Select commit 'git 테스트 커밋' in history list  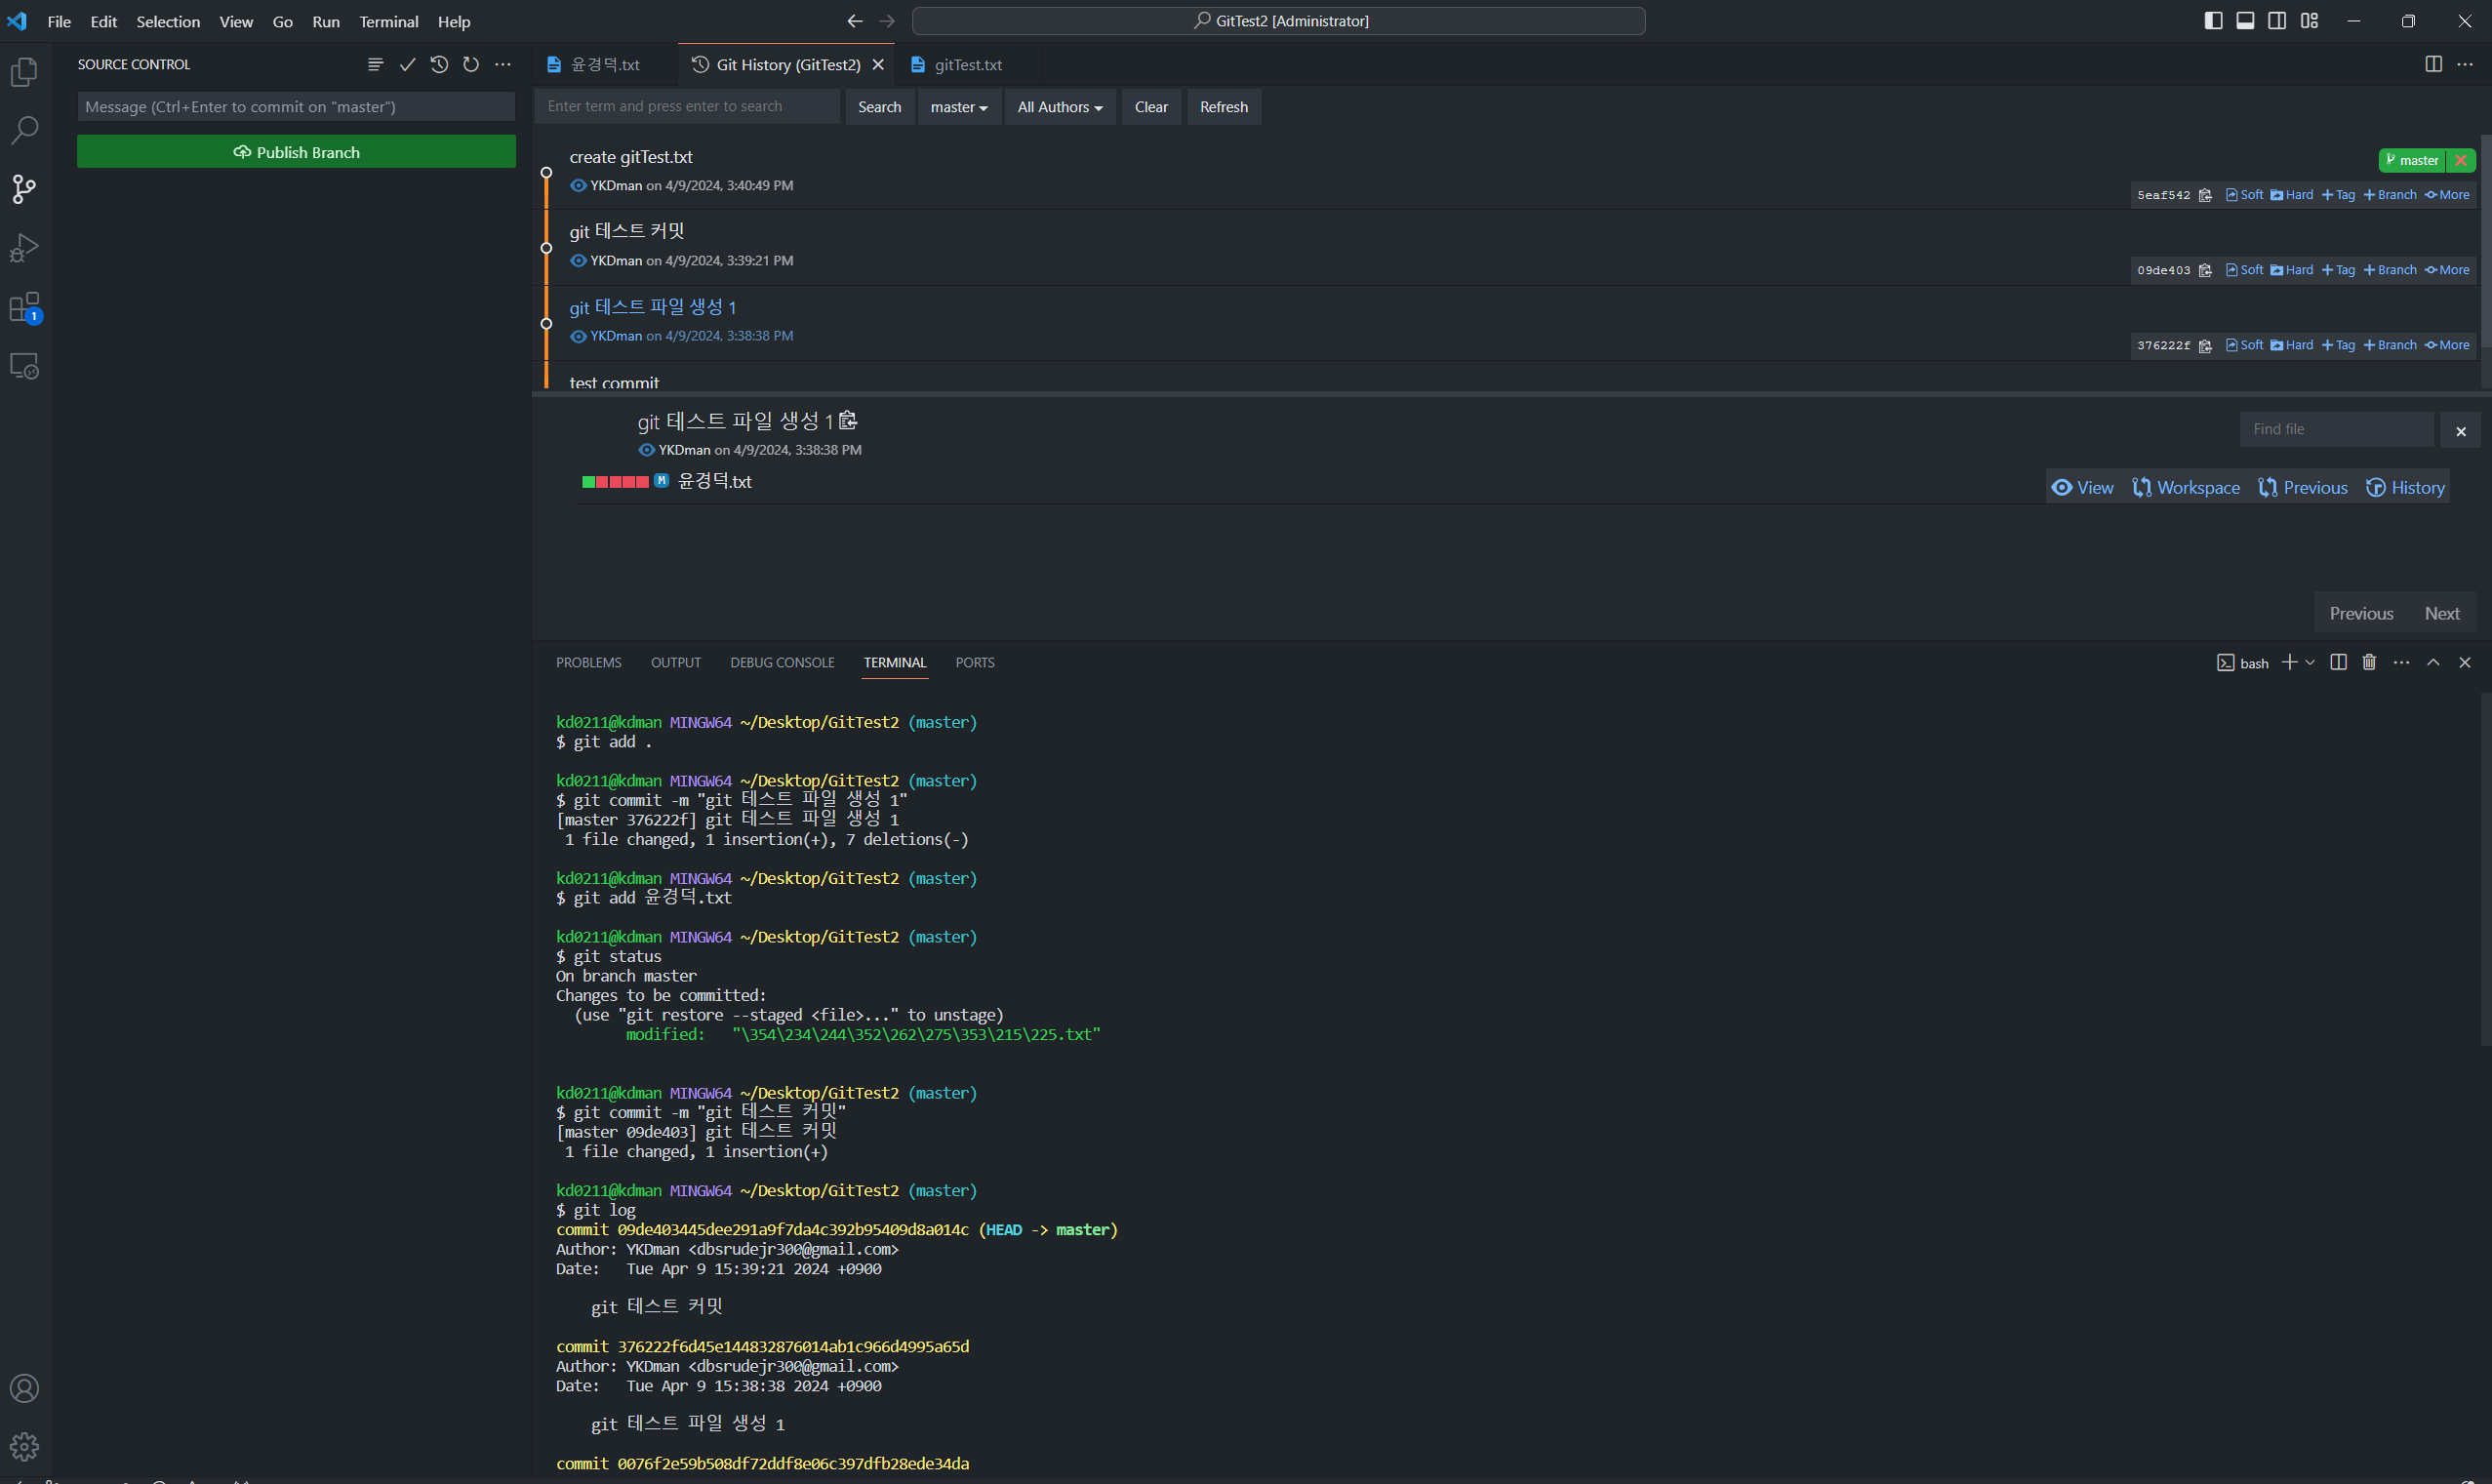pos(627,231)
